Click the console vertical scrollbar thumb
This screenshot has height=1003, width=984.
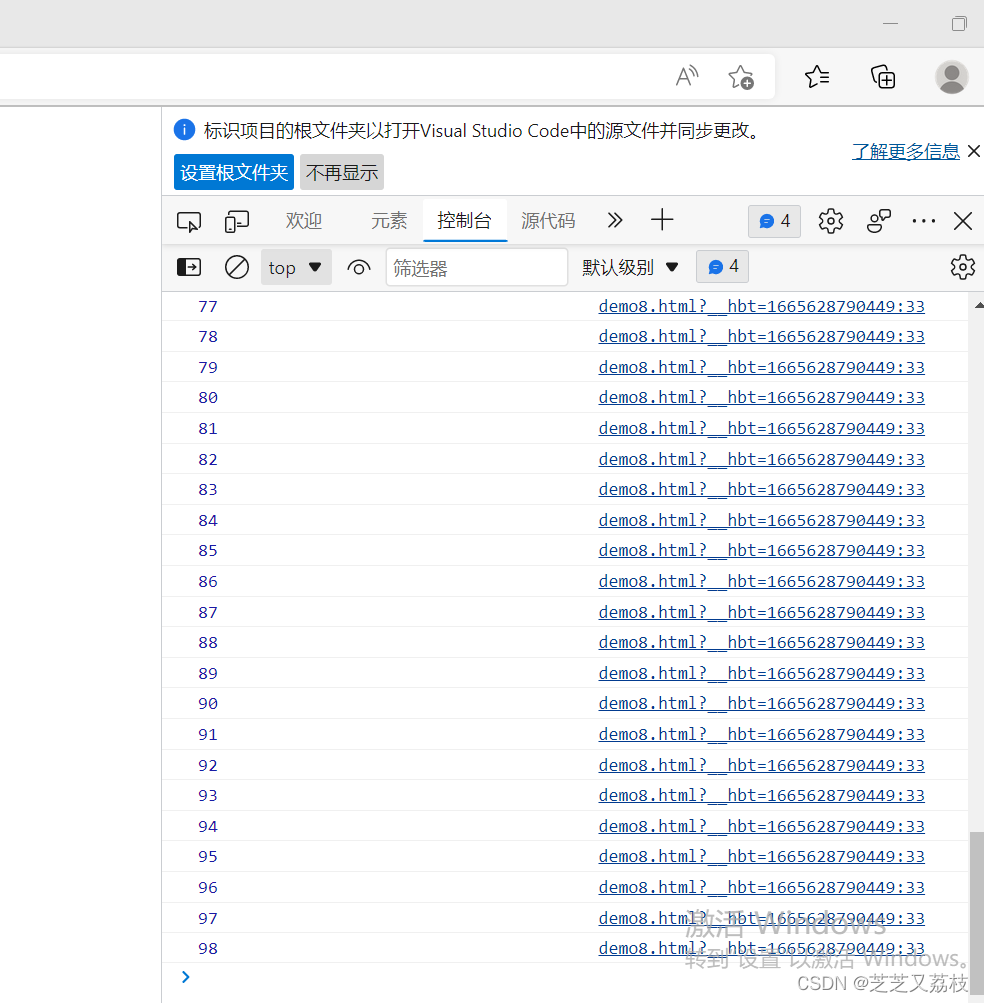(x=976, y=915)
